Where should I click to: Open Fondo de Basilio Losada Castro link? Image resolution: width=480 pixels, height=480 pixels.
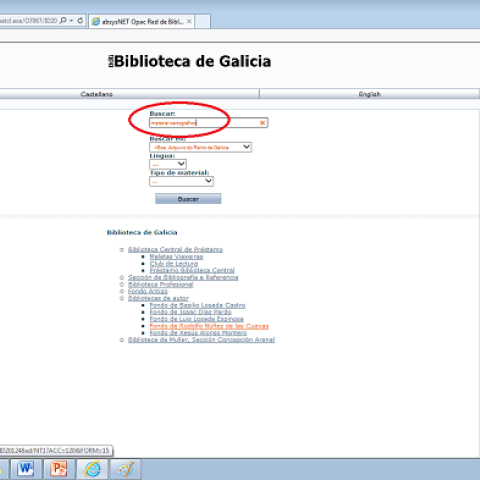197,305
